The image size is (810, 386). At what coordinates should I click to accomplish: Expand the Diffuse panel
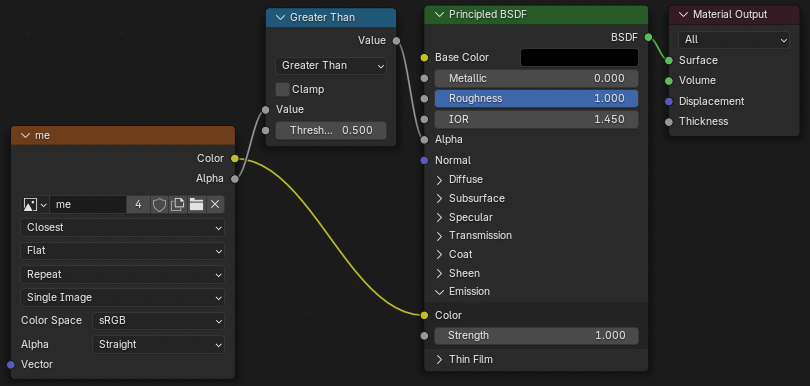[440, 180]
